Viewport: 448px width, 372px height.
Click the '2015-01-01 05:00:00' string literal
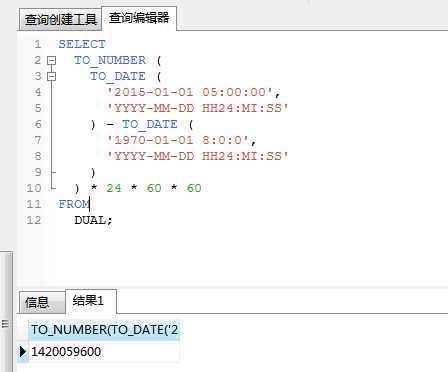coord(190,92)
